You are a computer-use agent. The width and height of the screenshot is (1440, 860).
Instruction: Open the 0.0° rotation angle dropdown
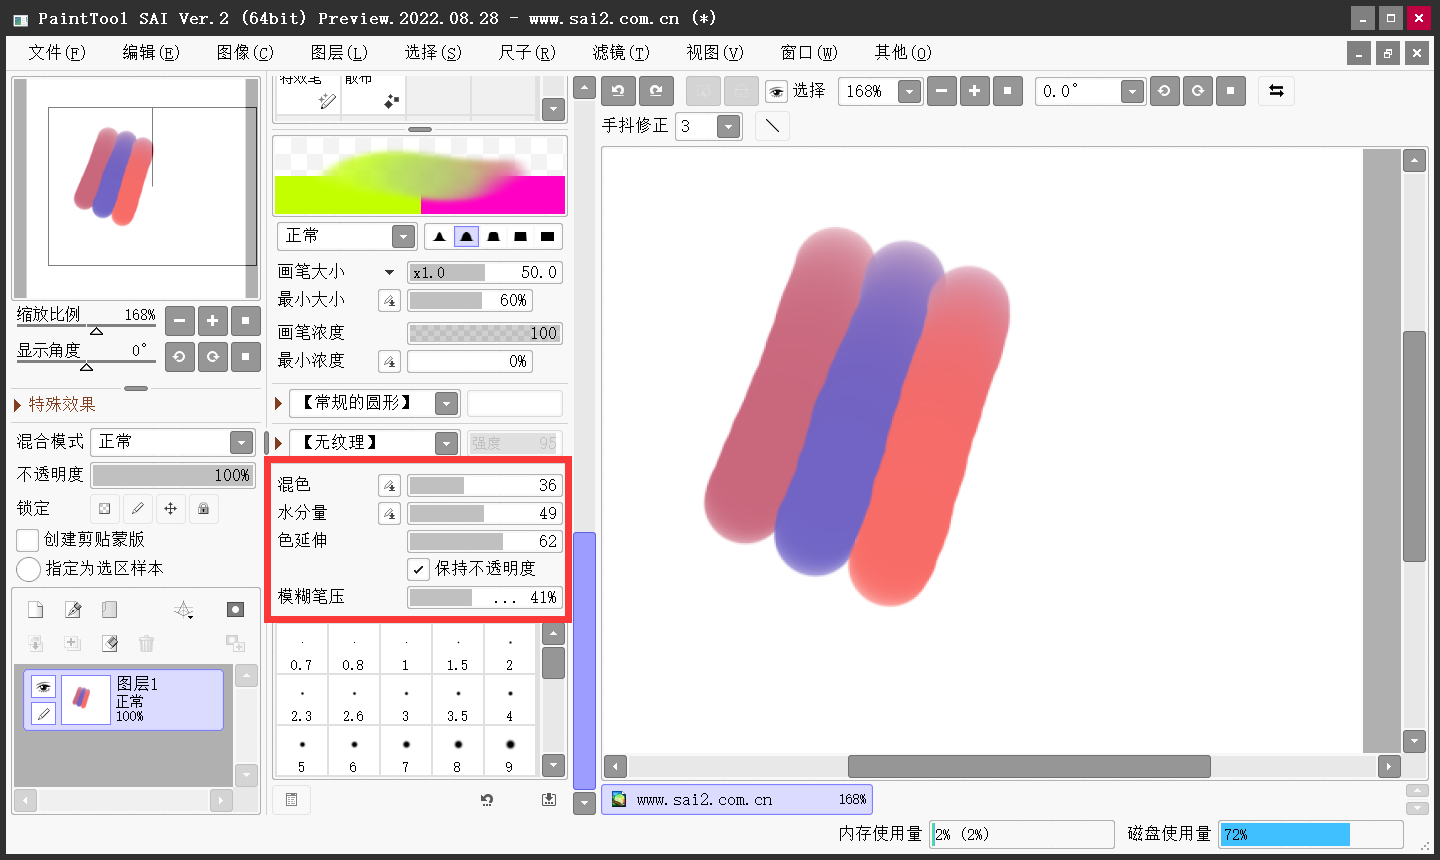[1132, 92]
